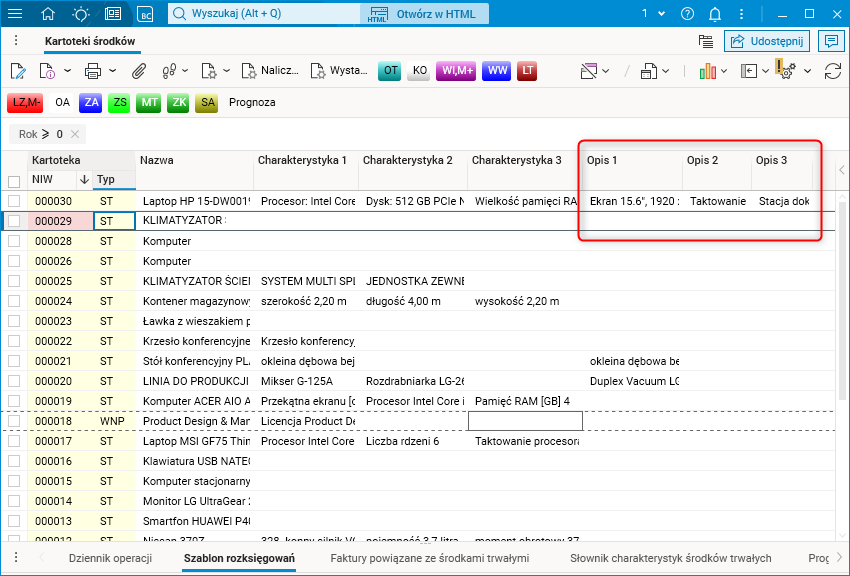
Task: Check the row 000028 checkbox
Action: [x=14, y=241]
